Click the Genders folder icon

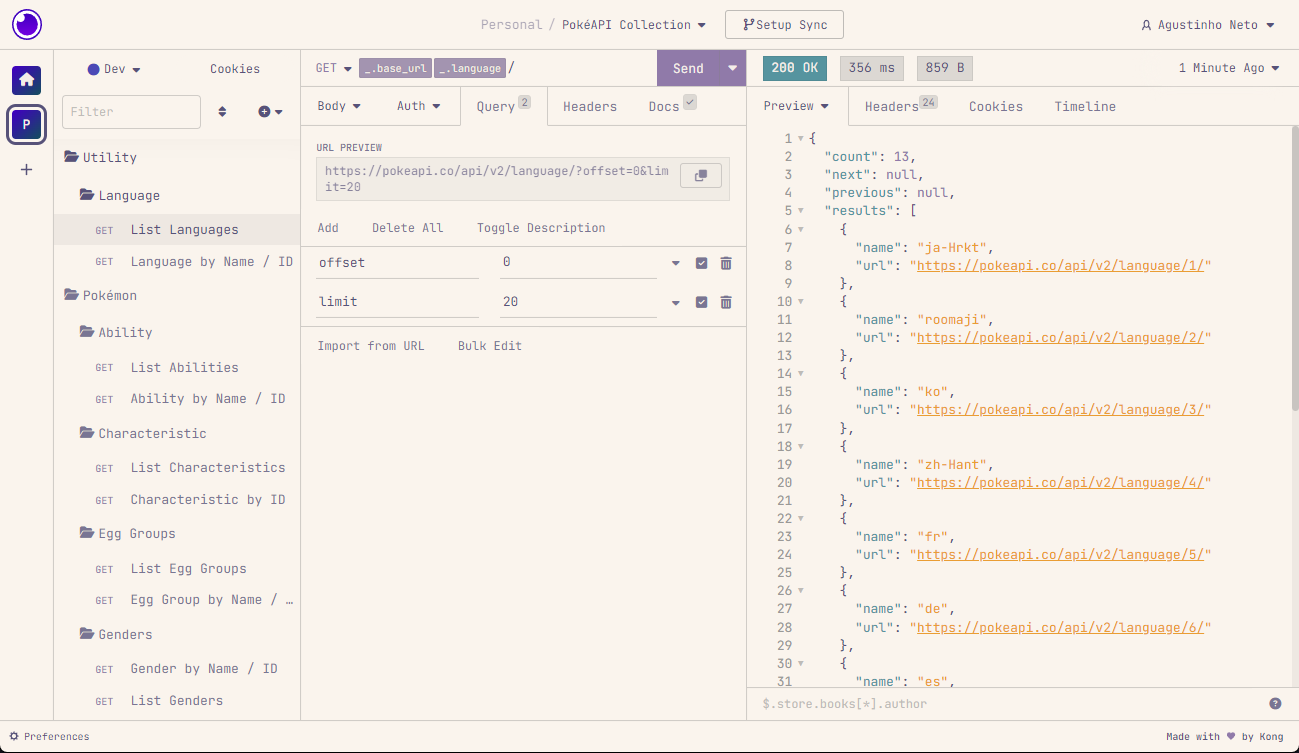tap(87, 634)
